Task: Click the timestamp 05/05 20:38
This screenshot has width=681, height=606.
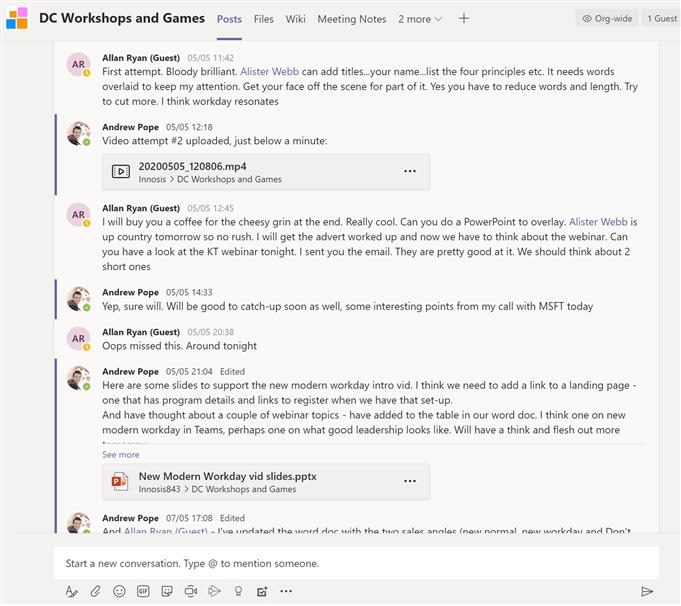Action: (x=211, y=332)
